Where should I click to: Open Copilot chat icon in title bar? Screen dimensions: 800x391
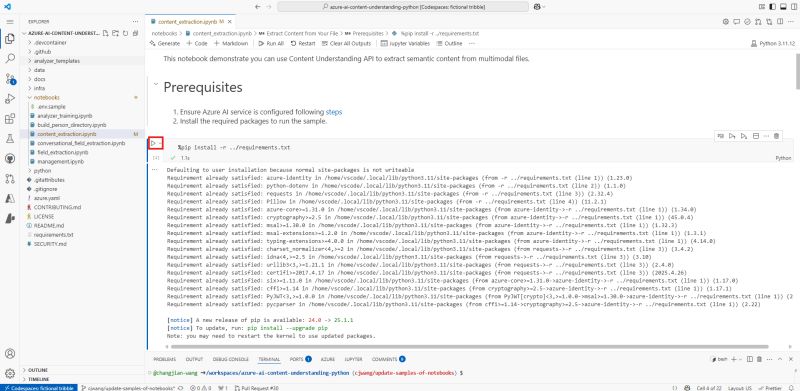pos(537,7)
